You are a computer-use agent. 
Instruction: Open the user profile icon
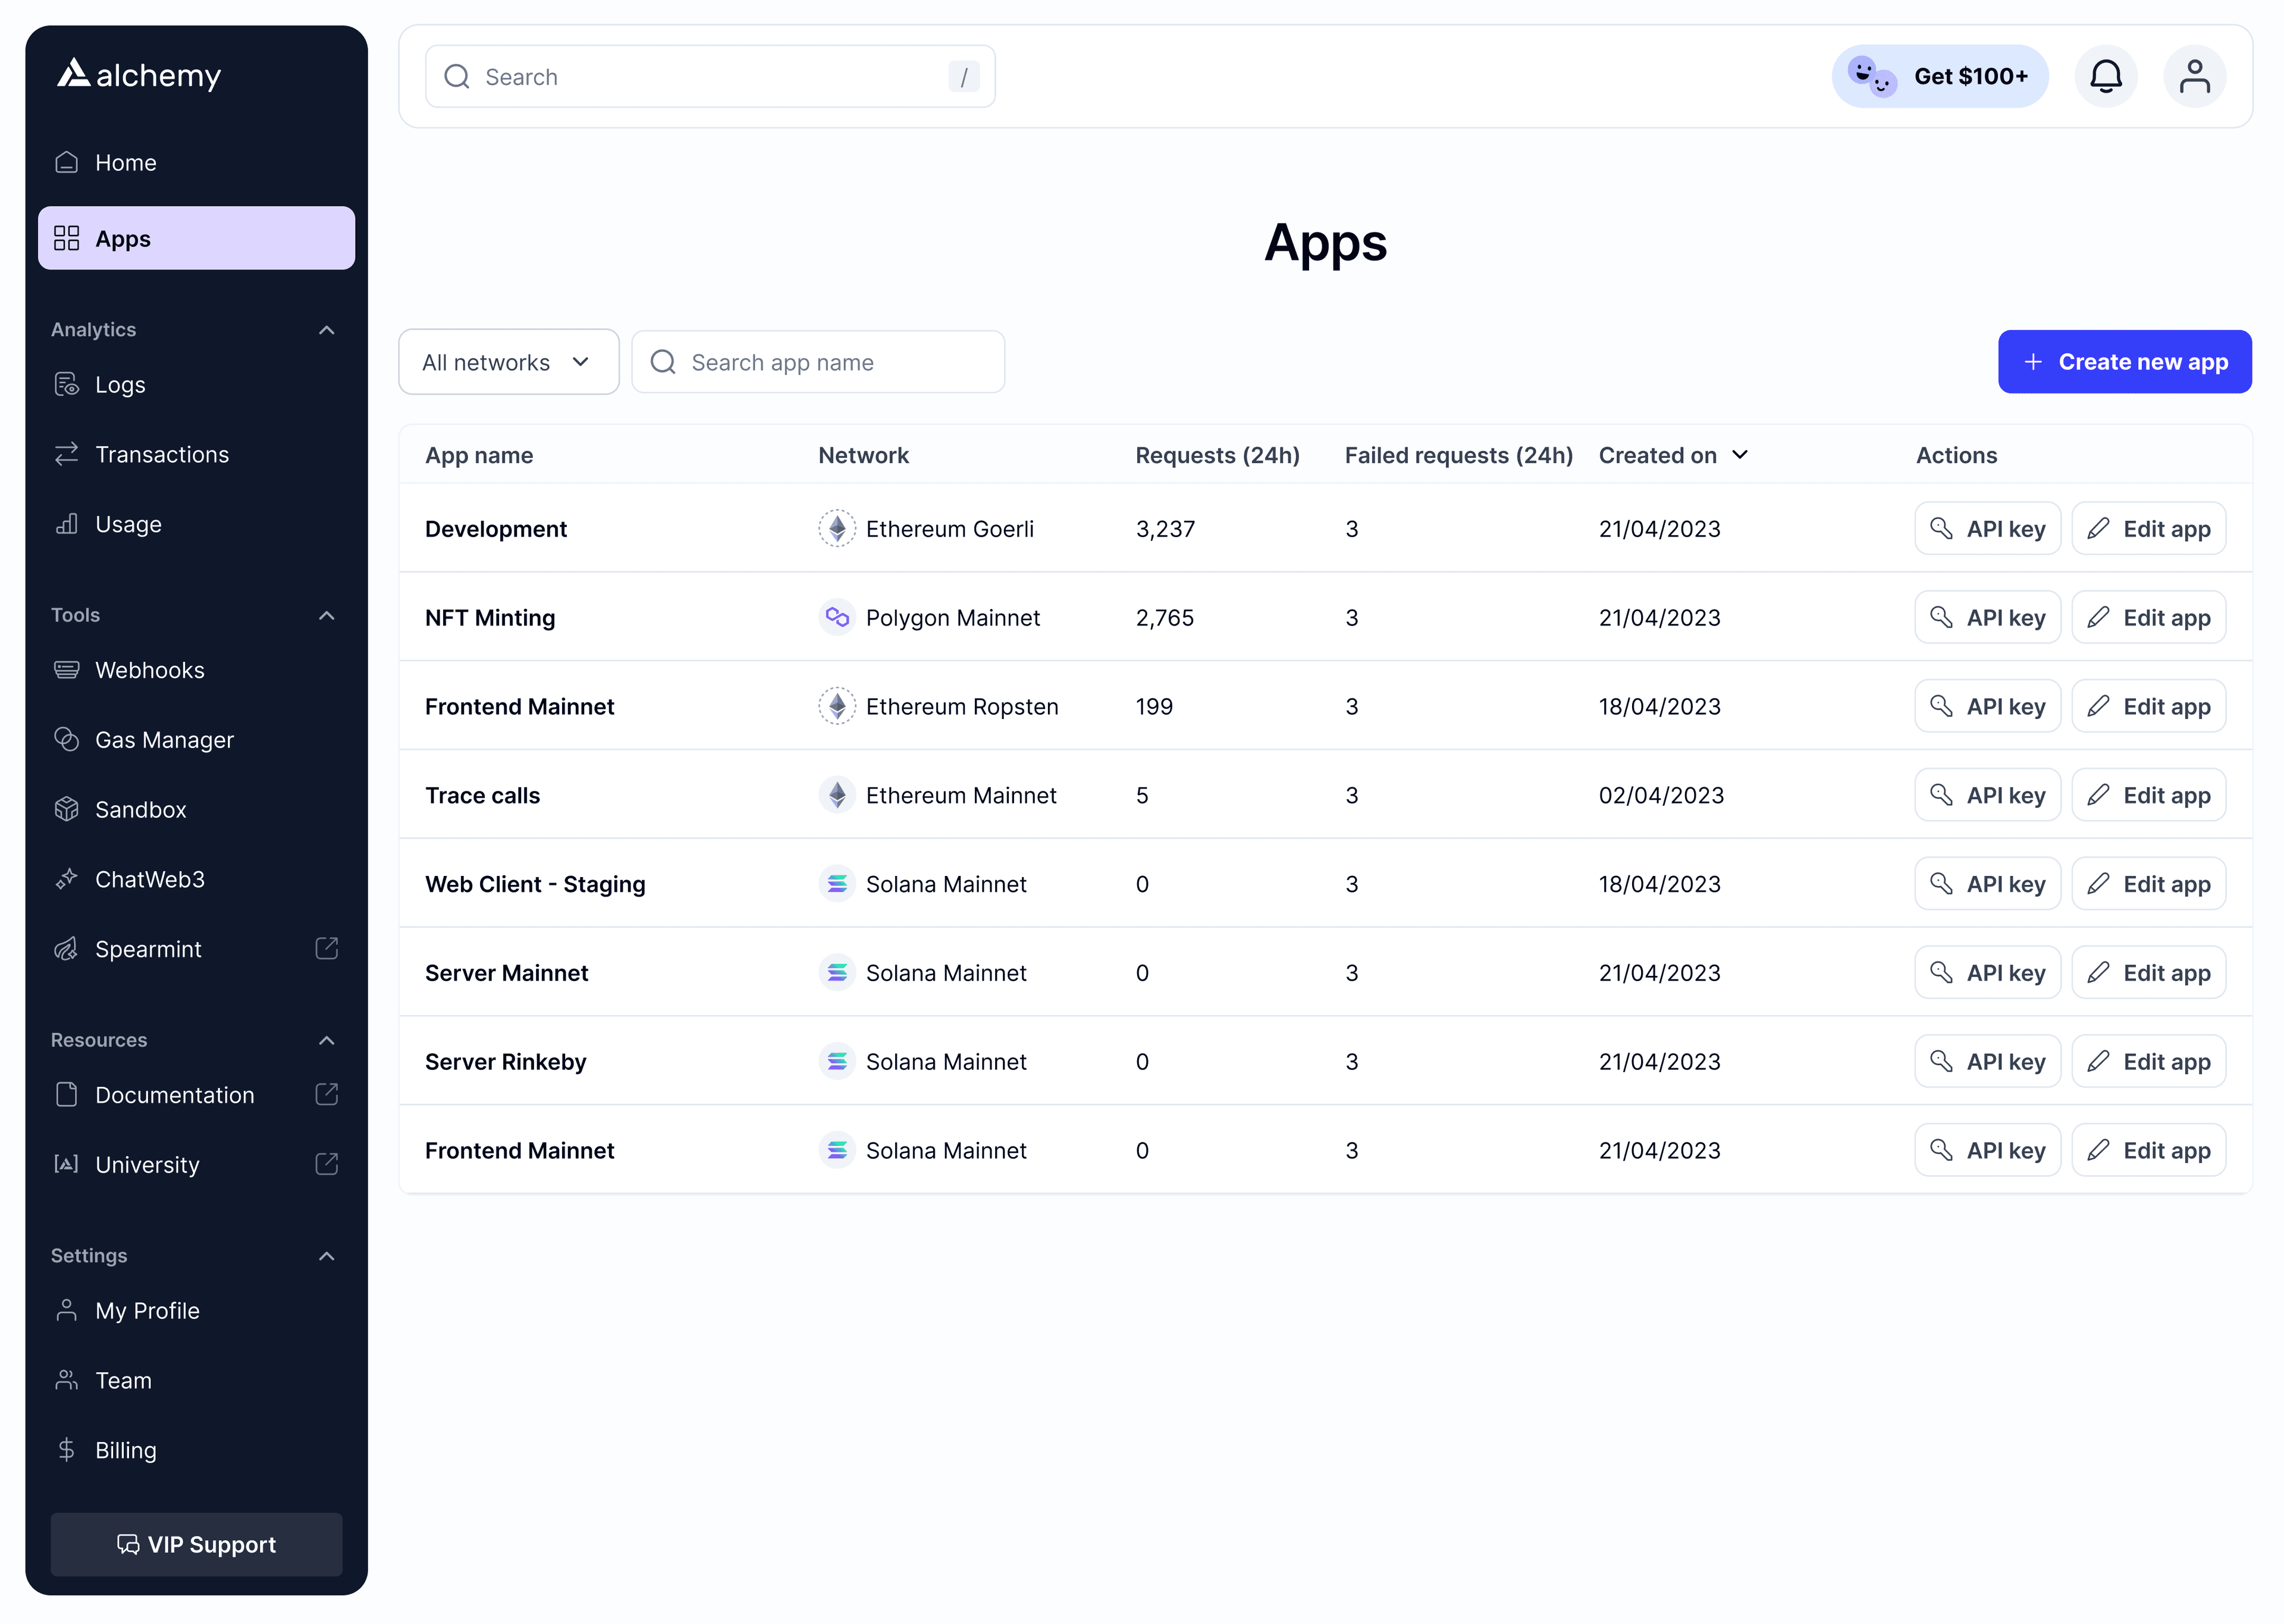point(2195,76)
